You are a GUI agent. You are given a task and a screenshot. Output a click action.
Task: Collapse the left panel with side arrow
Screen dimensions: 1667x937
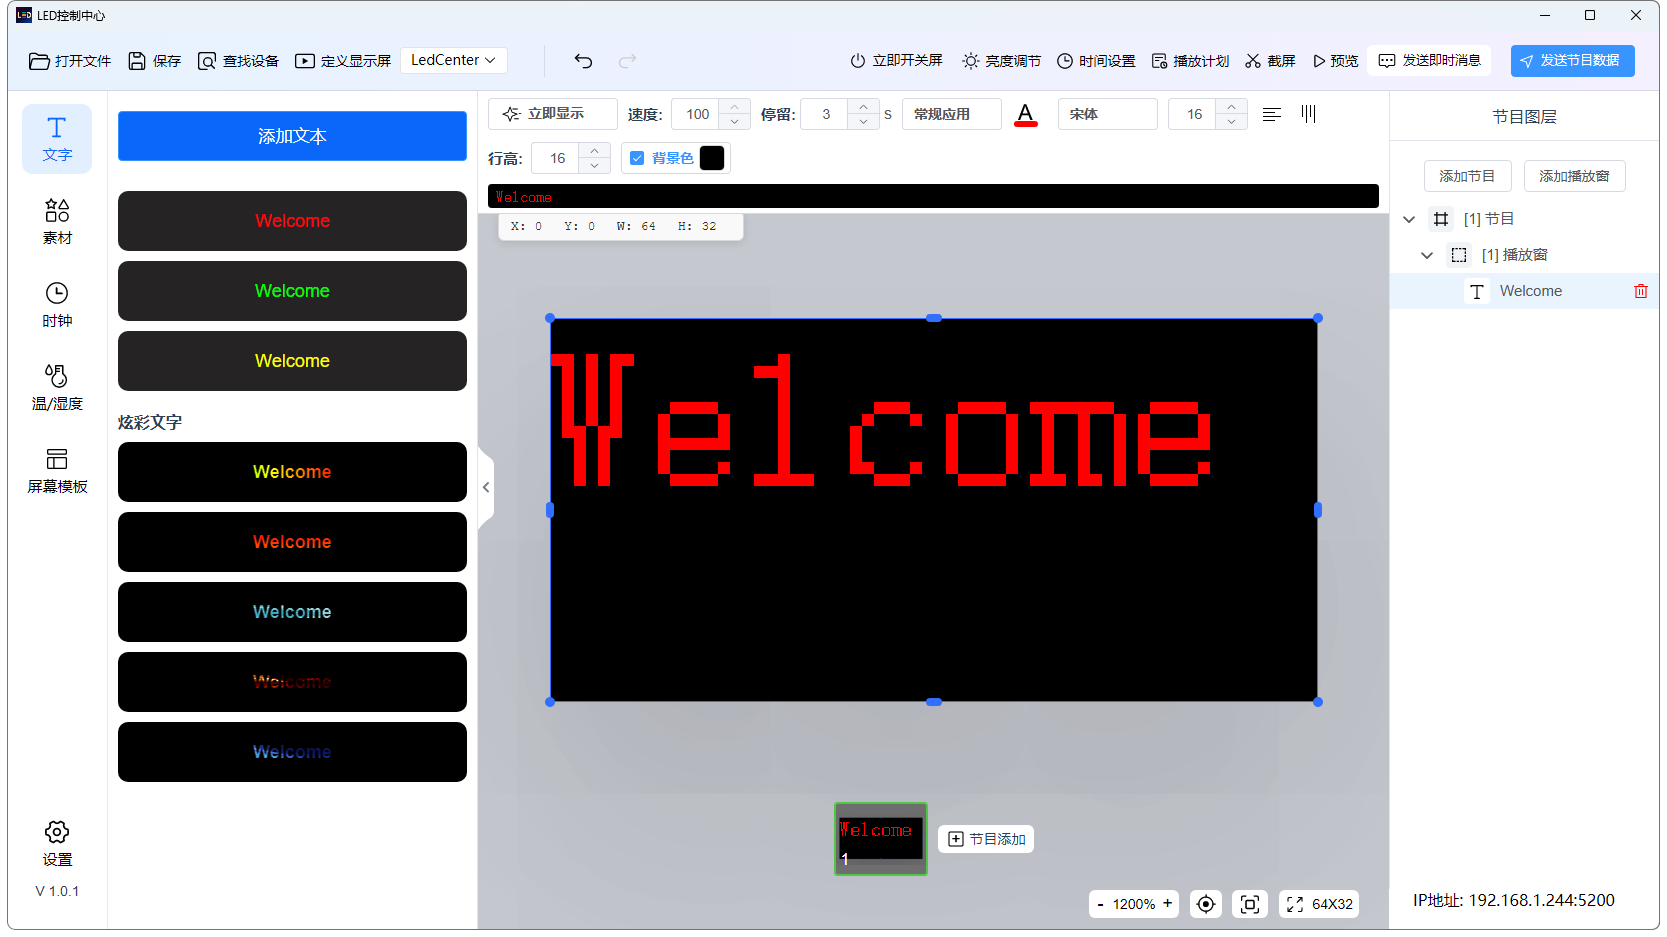pyautogui.click(x=486, y=488)
